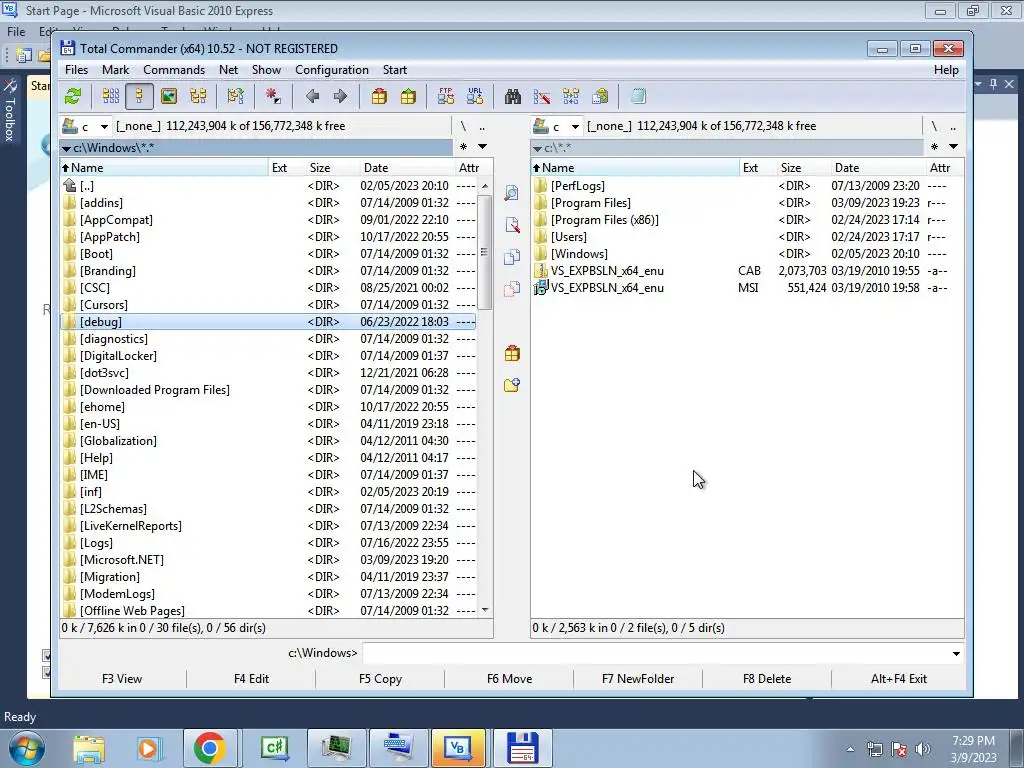The height and width of the screenshot is (768, 1024).
Task: Open the URL new FTP connection icon
Action: [x=475, y=97]
